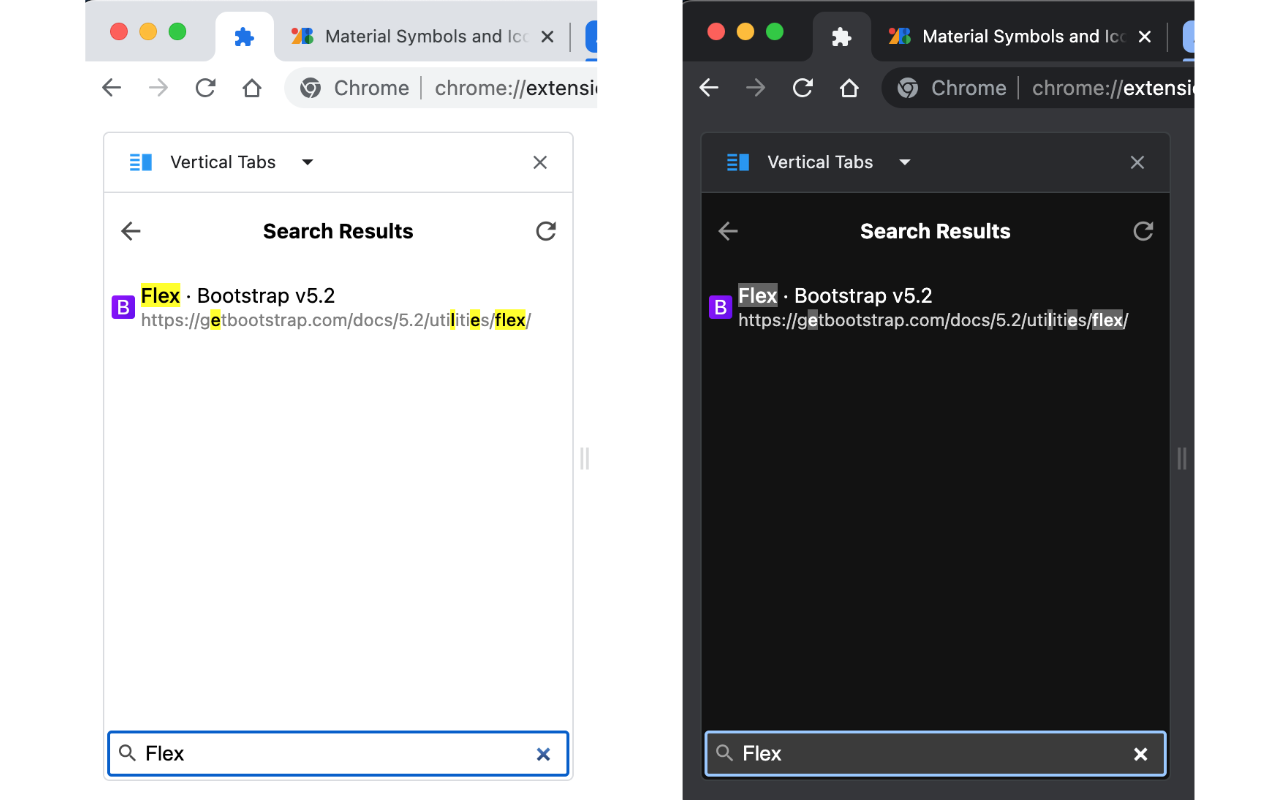Go back in dark browser toolbar
Viewport: 1280px width, 800px height.
tap(709, 88)
